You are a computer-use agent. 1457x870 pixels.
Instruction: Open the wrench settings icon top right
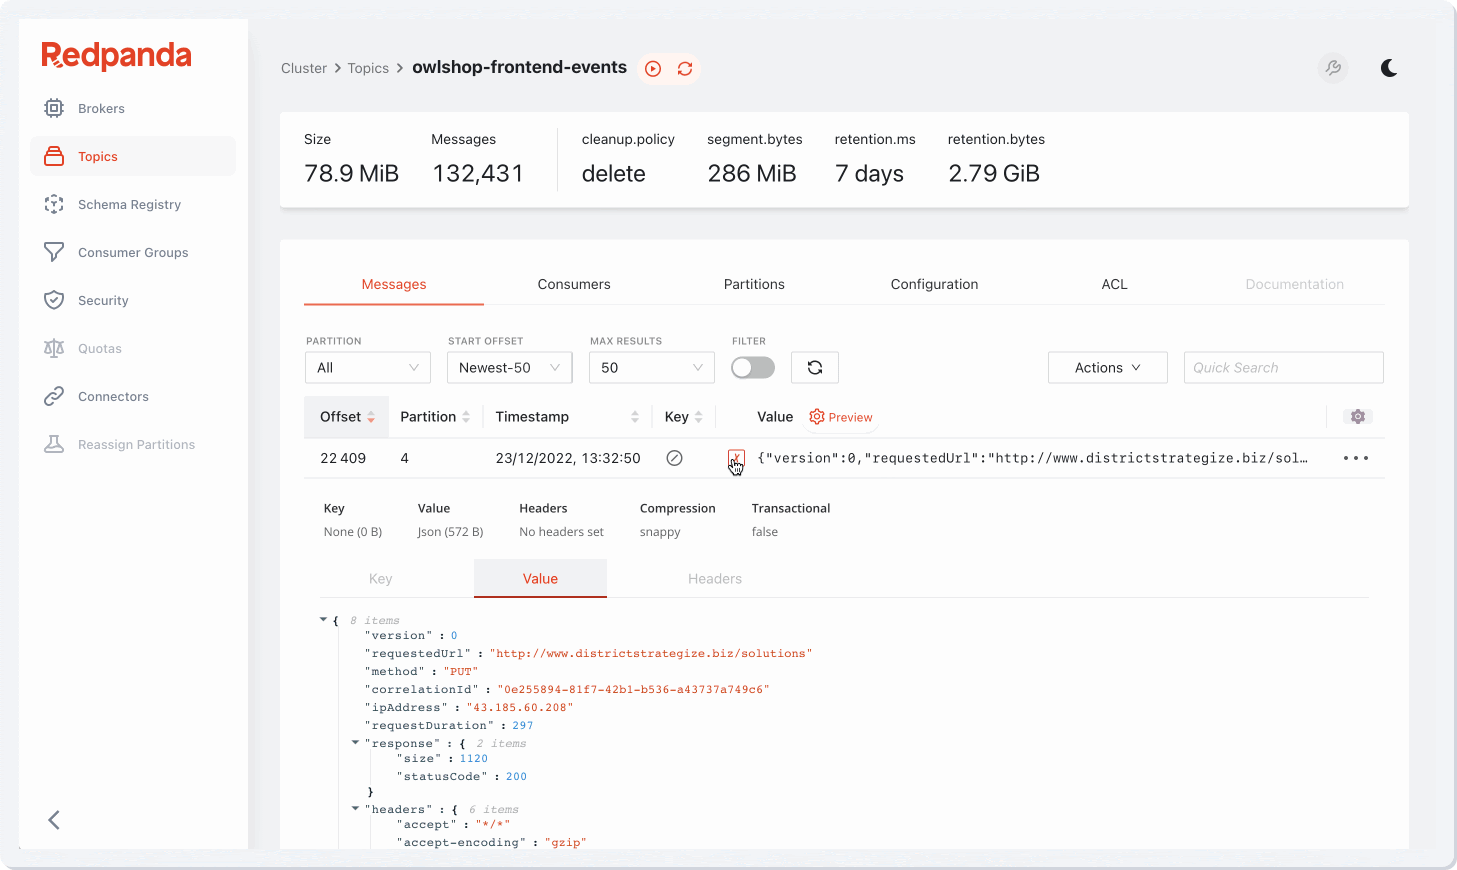point(1333,68)
